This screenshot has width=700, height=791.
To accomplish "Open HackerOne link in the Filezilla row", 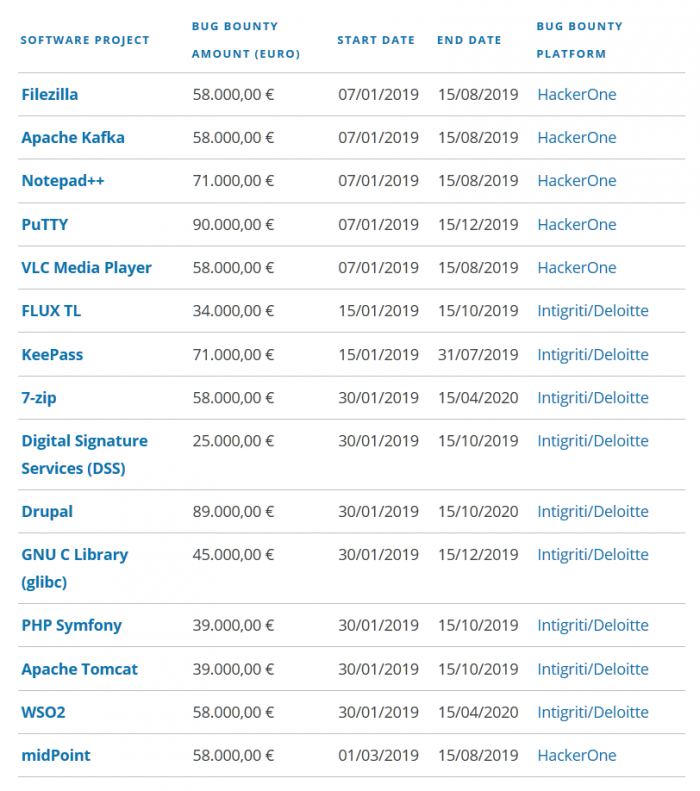I will tap(577, 95).
